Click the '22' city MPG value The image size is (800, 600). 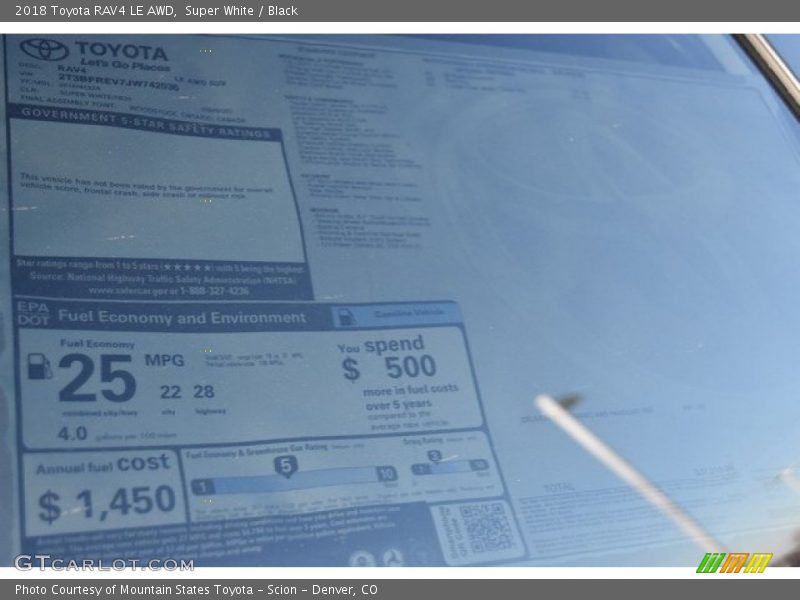coord(170,392)
